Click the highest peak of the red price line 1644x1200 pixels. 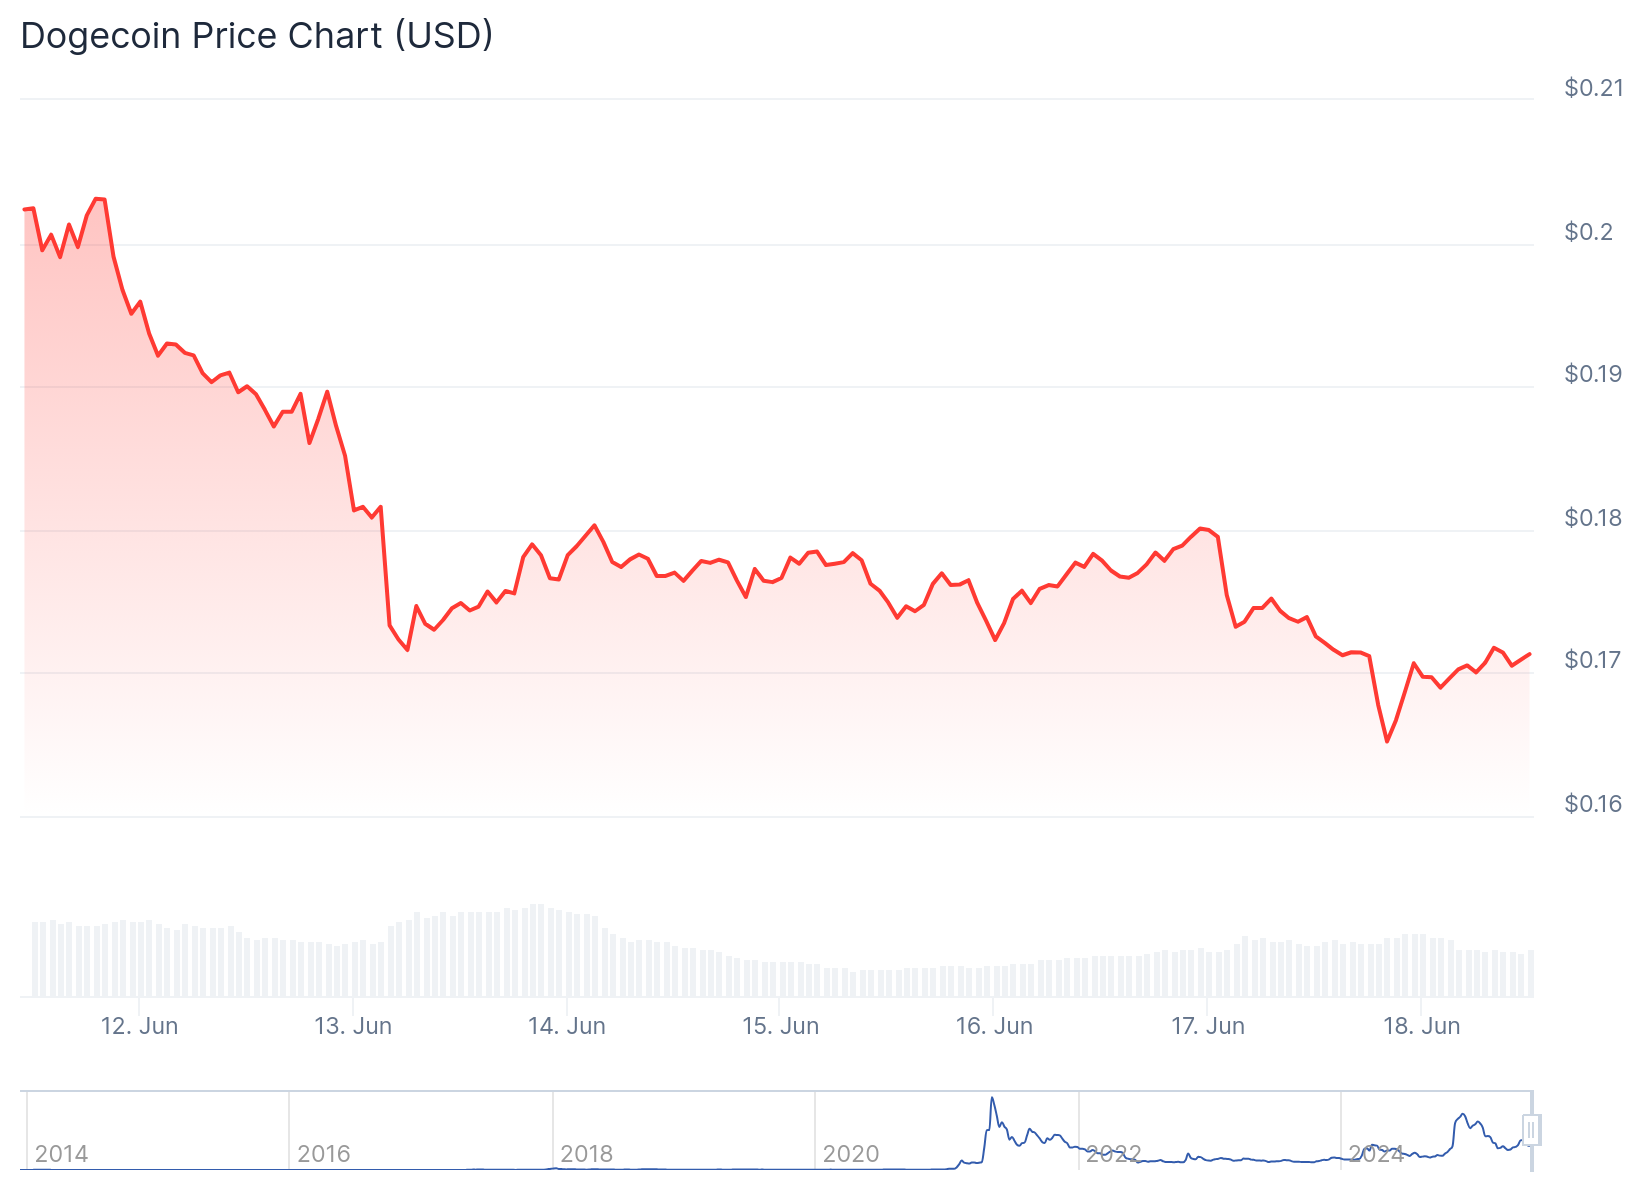pos(98,199)
